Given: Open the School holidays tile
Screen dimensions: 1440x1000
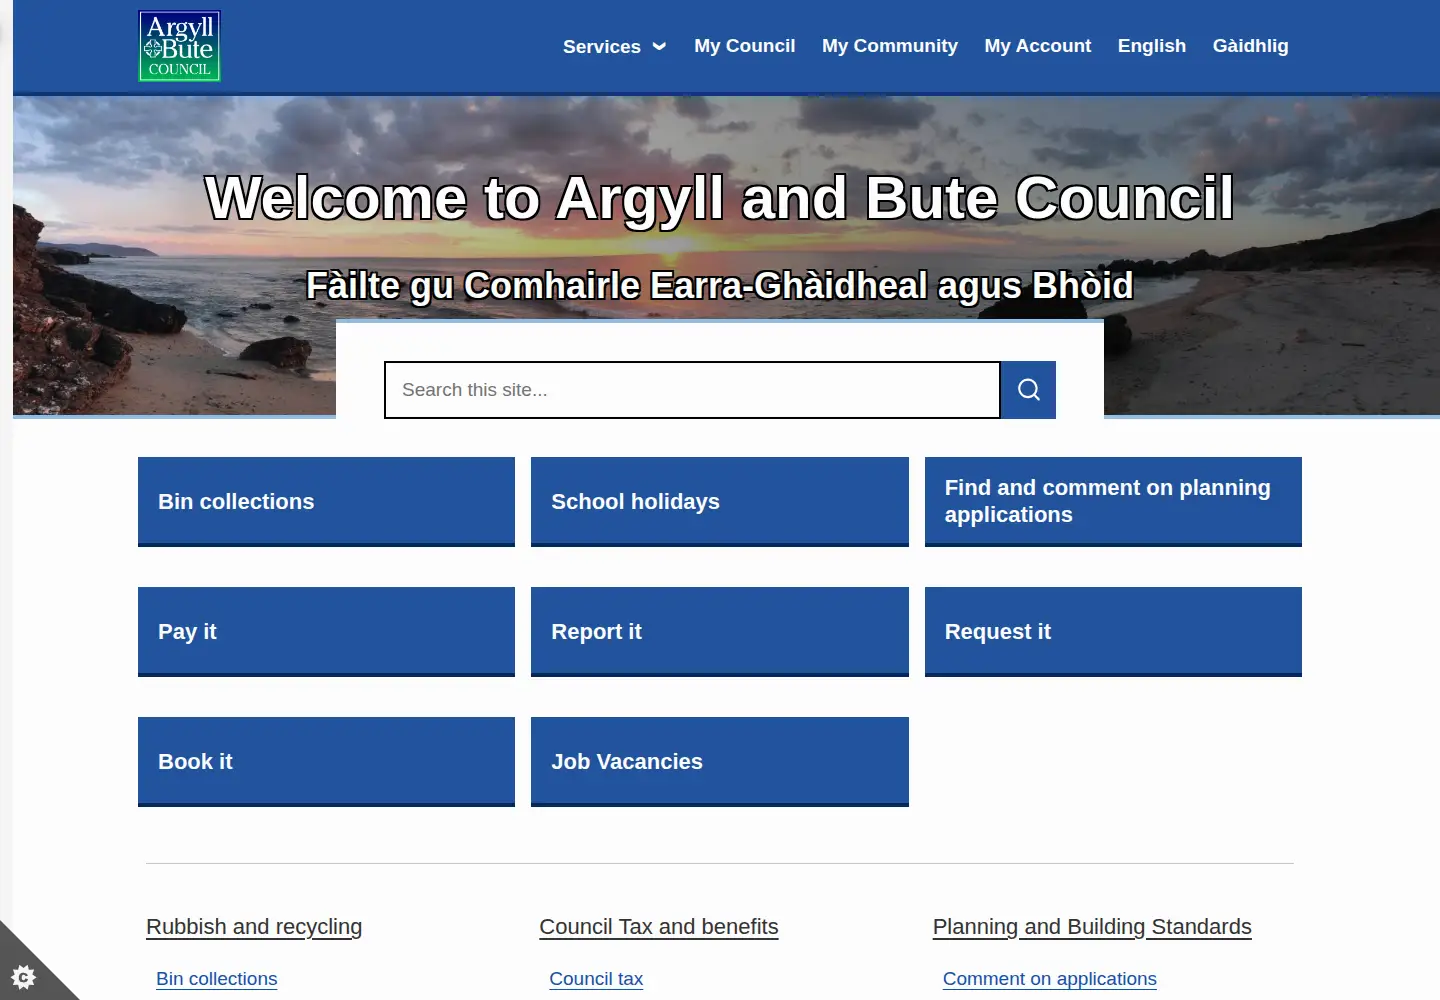Looking at the screenshot, I should (720, 502).
